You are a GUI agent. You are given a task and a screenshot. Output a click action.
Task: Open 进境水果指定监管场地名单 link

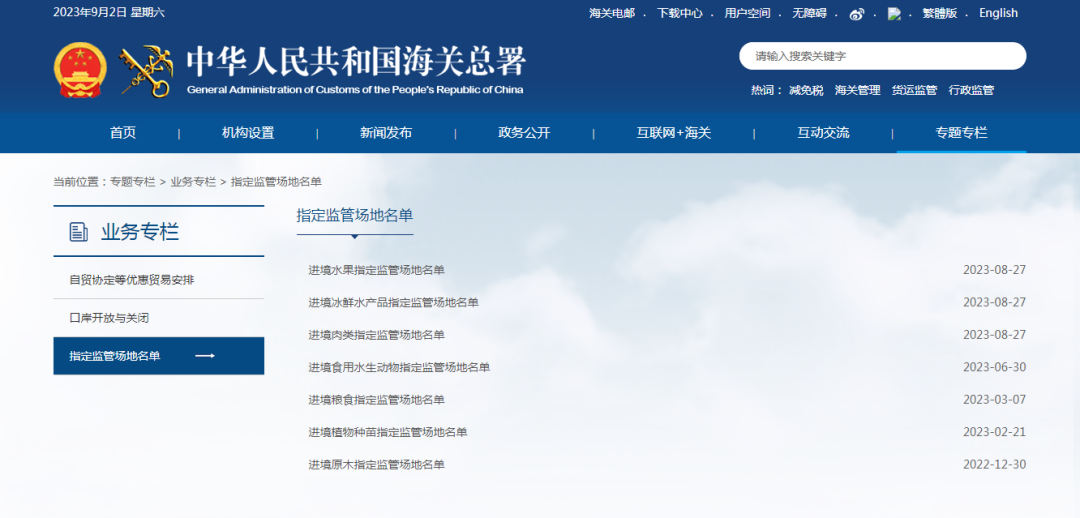tap(376, 270)
